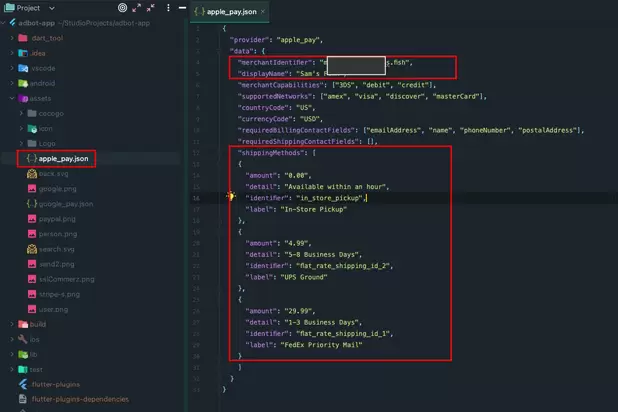
Task: Click the build folder icon
Action: (23, 324)
